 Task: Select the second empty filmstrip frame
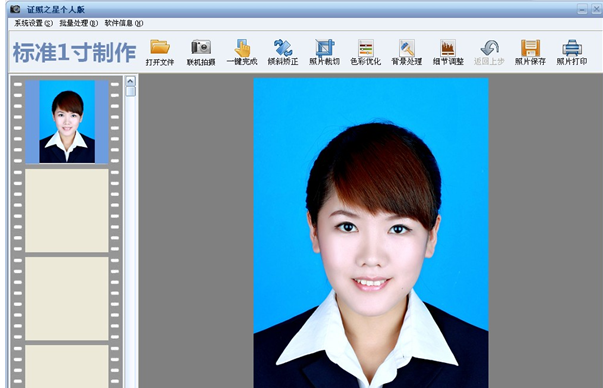click(67, 298)
